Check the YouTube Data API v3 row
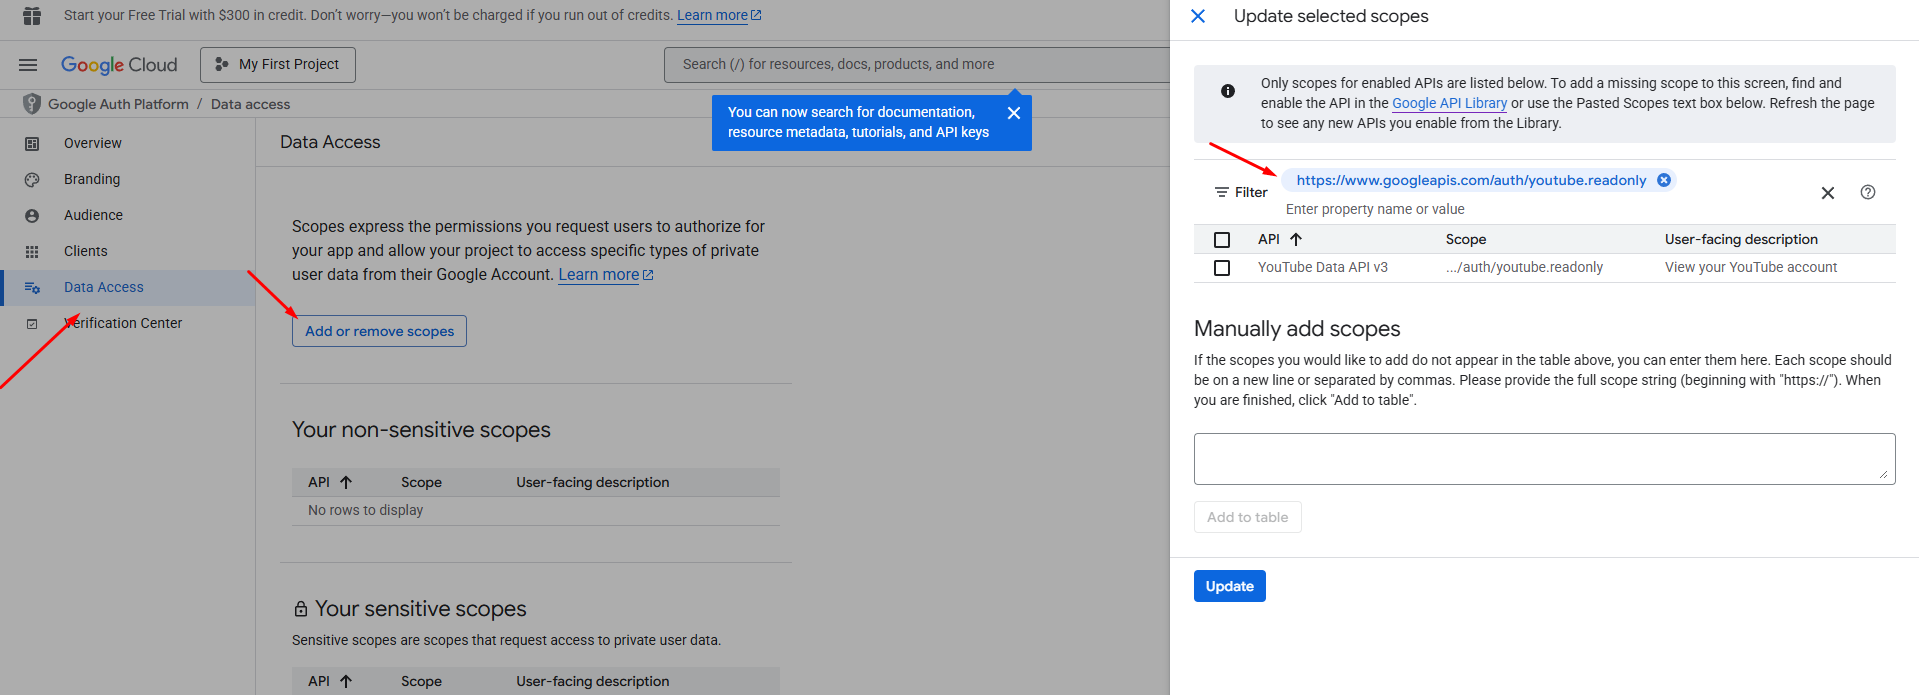Viewport: 1919px width, 695px height. click(1221, 268)
